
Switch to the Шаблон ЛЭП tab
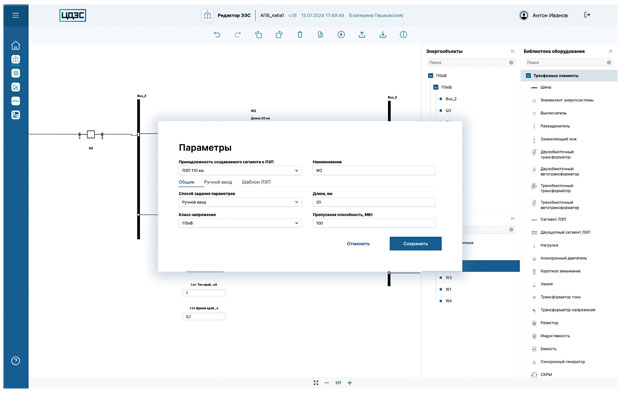pos(256,182)
